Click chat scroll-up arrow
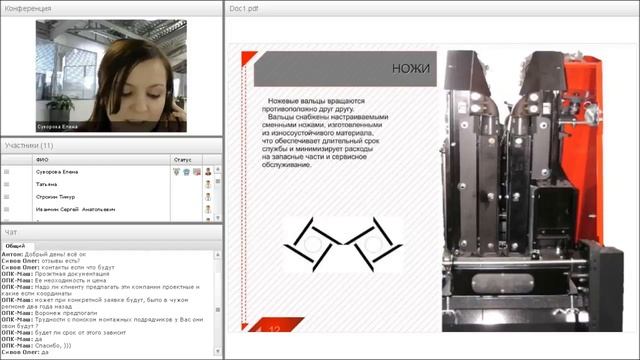 [x=218, y=254]
